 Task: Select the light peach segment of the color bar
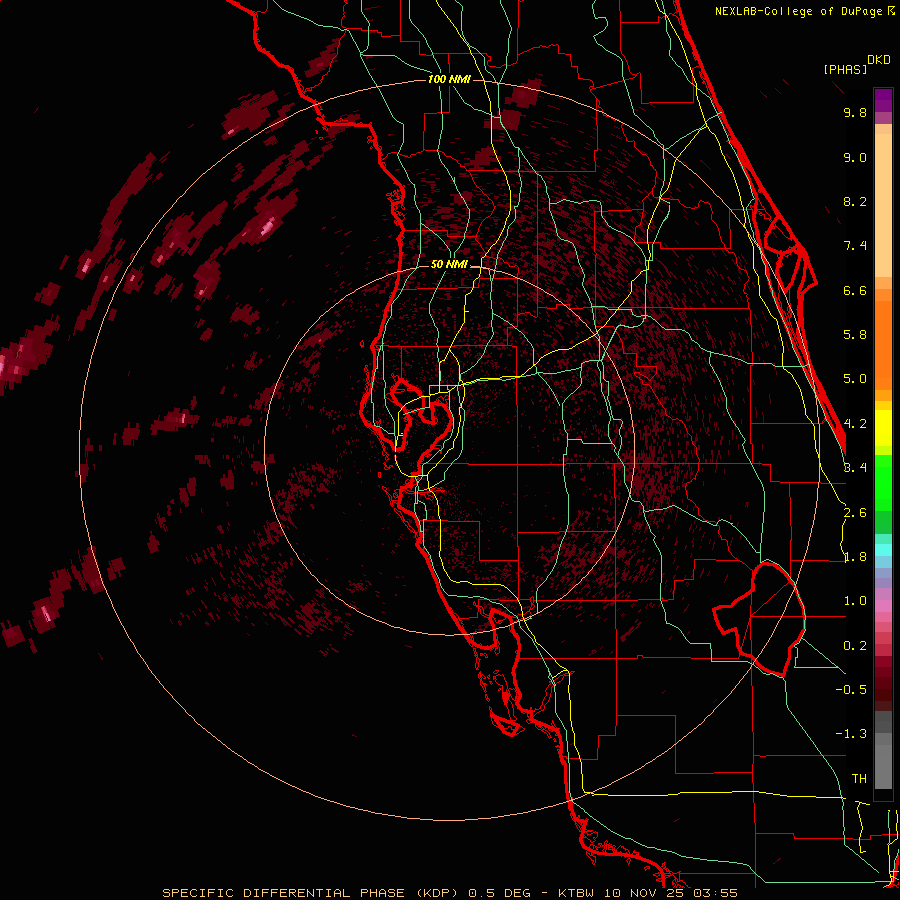tap(883, 204)
